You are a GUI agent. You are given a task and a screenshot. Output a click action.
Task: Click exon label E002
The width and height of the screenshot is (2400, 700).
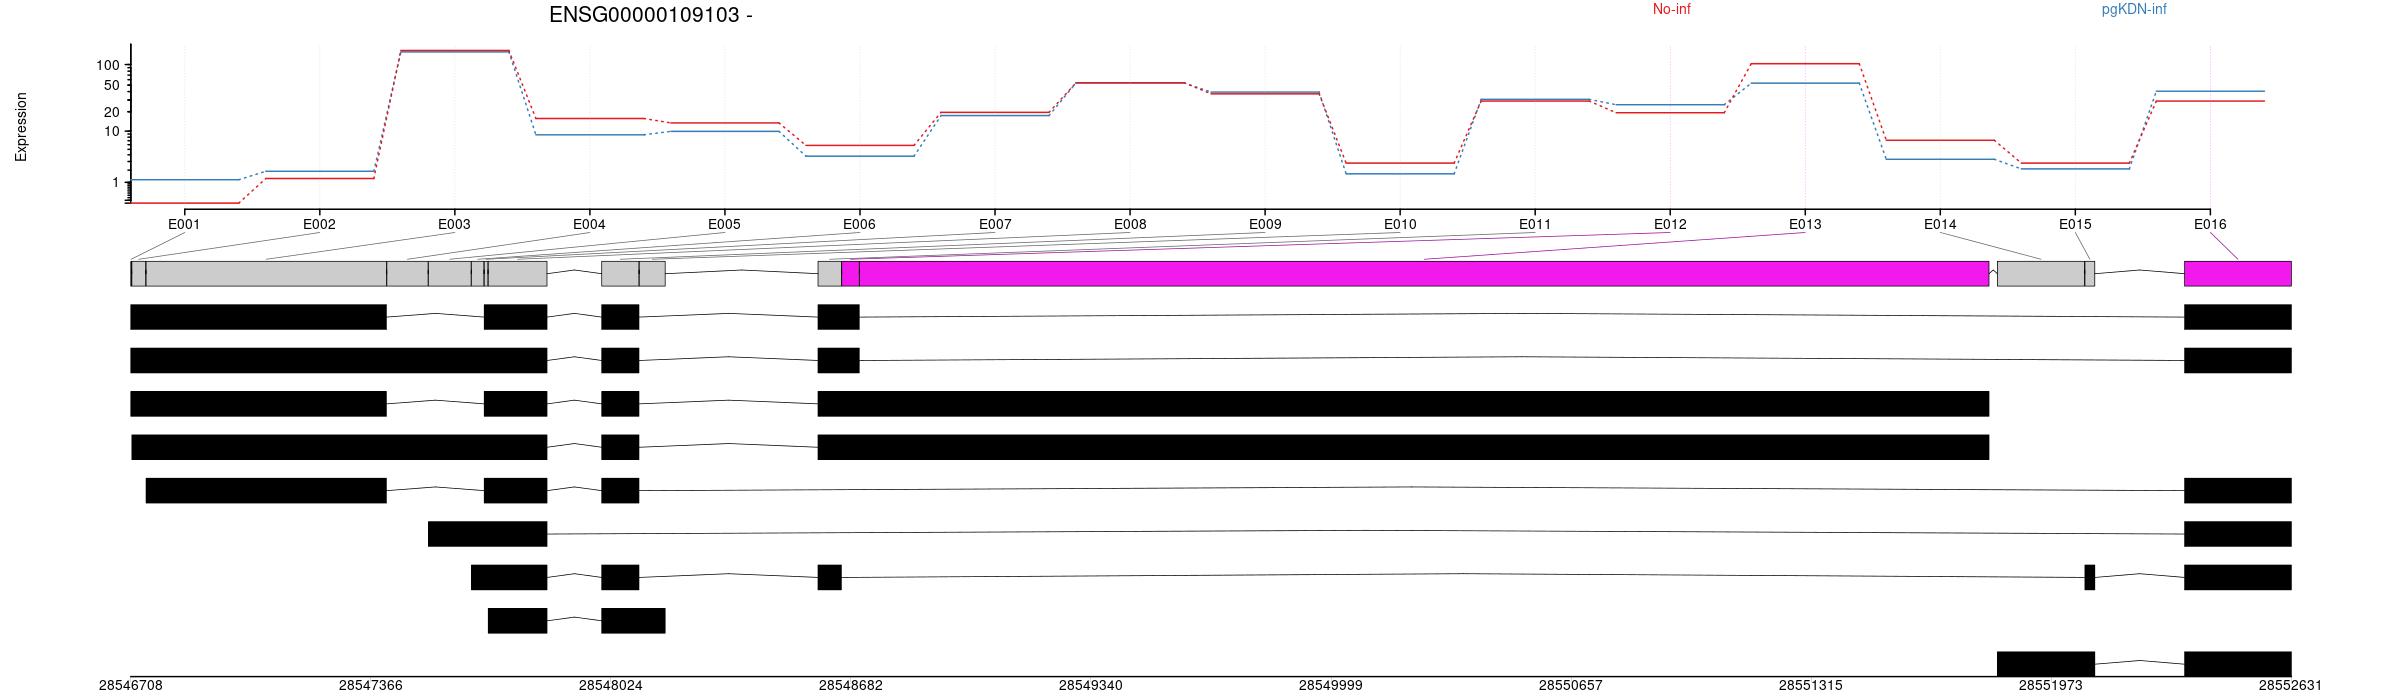click(x=319, y=224)
